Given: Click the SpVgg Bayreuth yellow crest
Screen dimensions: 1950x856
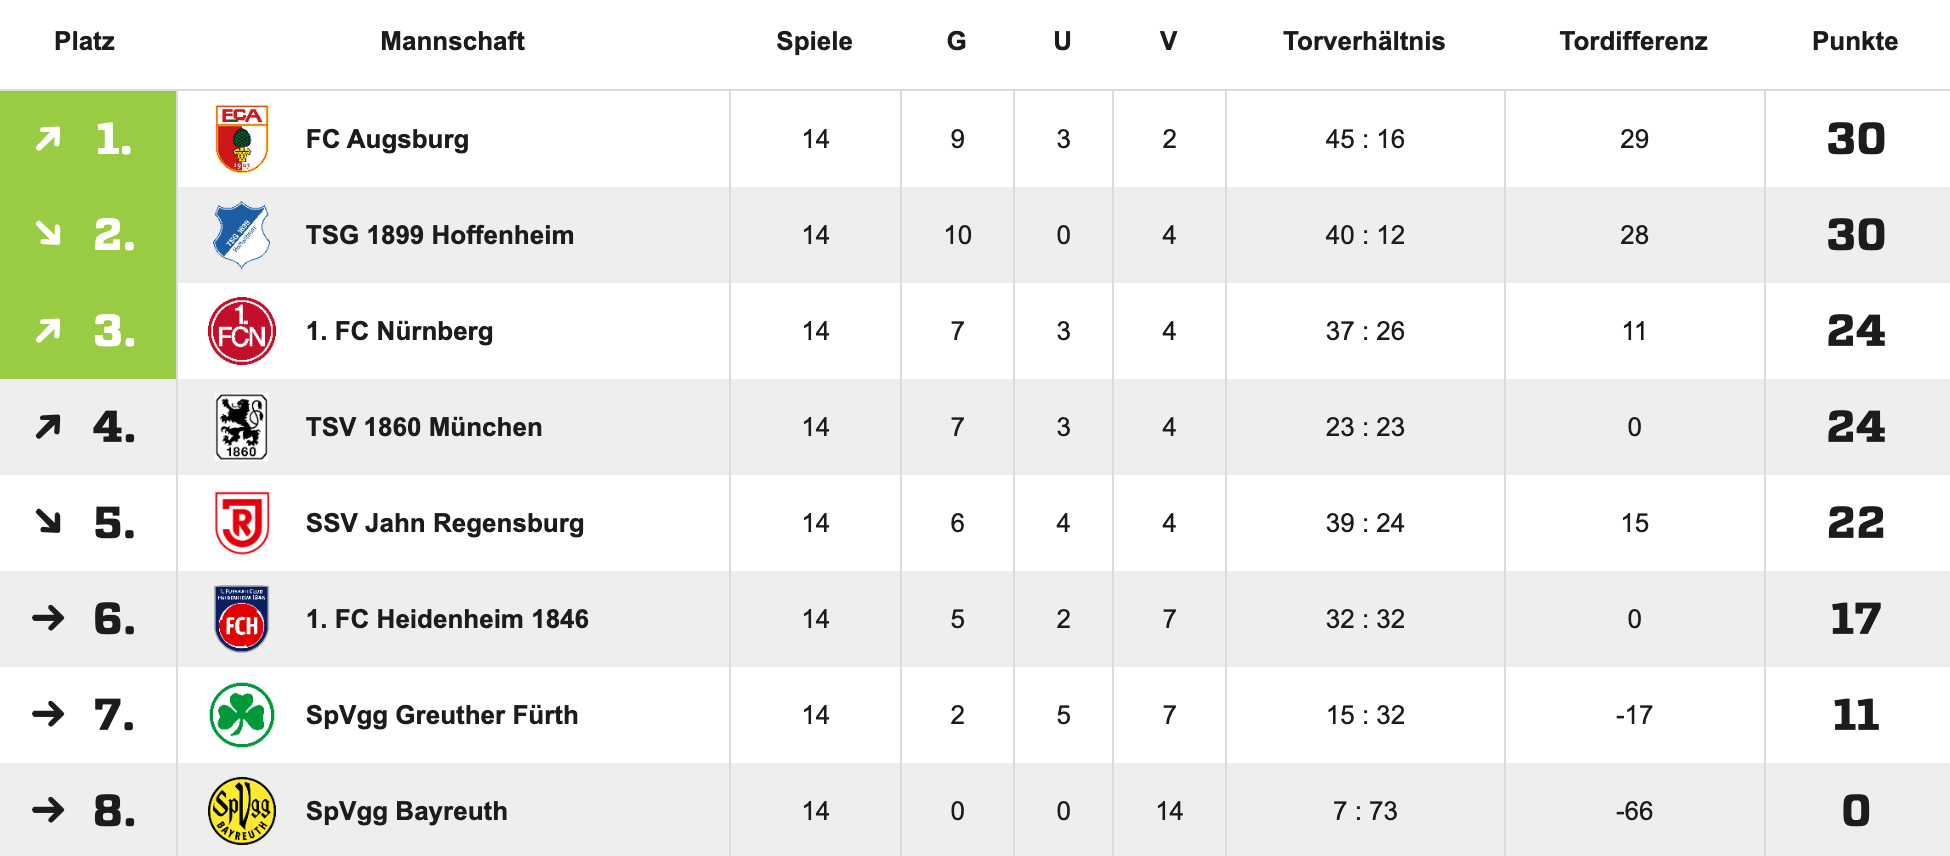Looking at the screenshot, I should [242, 811].
